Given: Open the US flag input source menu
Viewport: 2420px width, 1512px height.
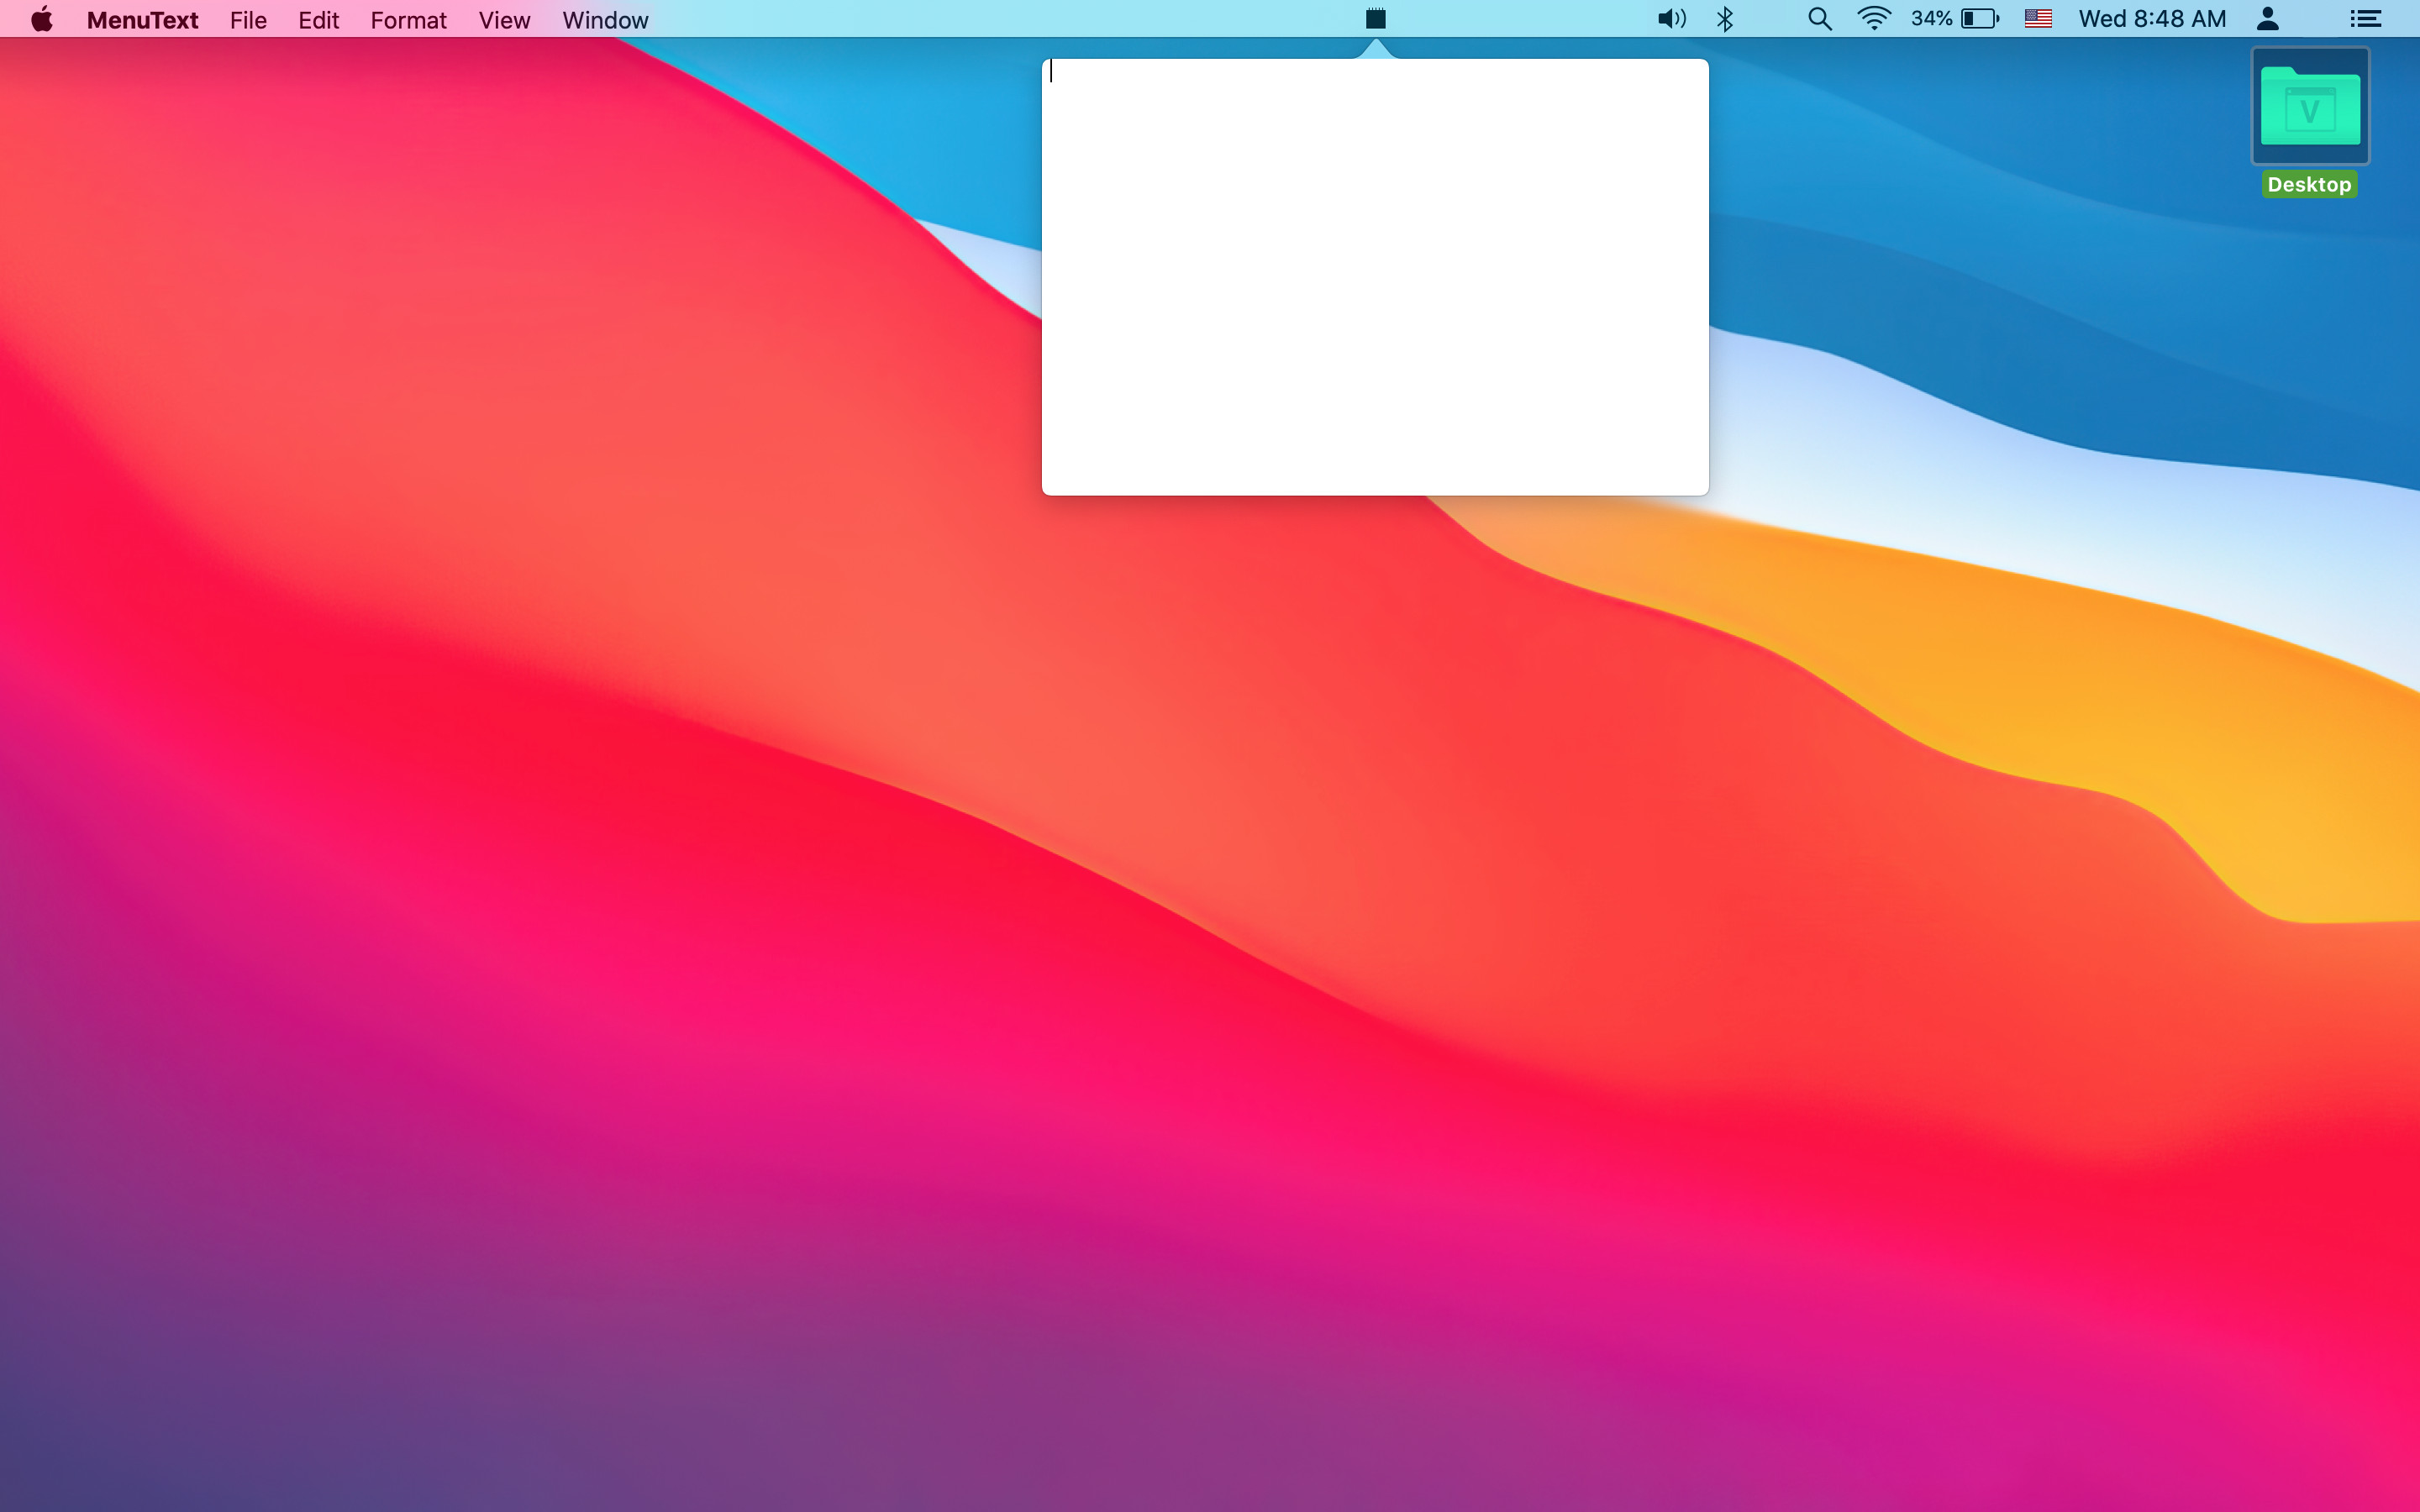Looking at the screenshot, I should [x=2037, y=19].
